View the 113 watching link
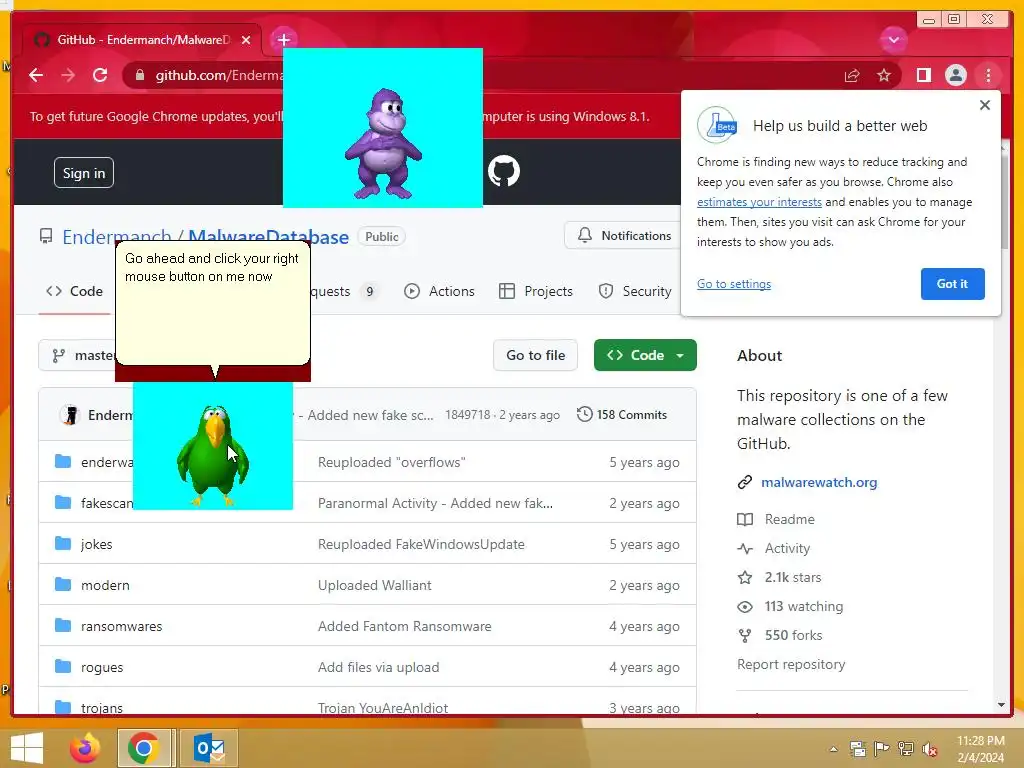Screen dimensions: 1024x768 [x=804, y=607]
